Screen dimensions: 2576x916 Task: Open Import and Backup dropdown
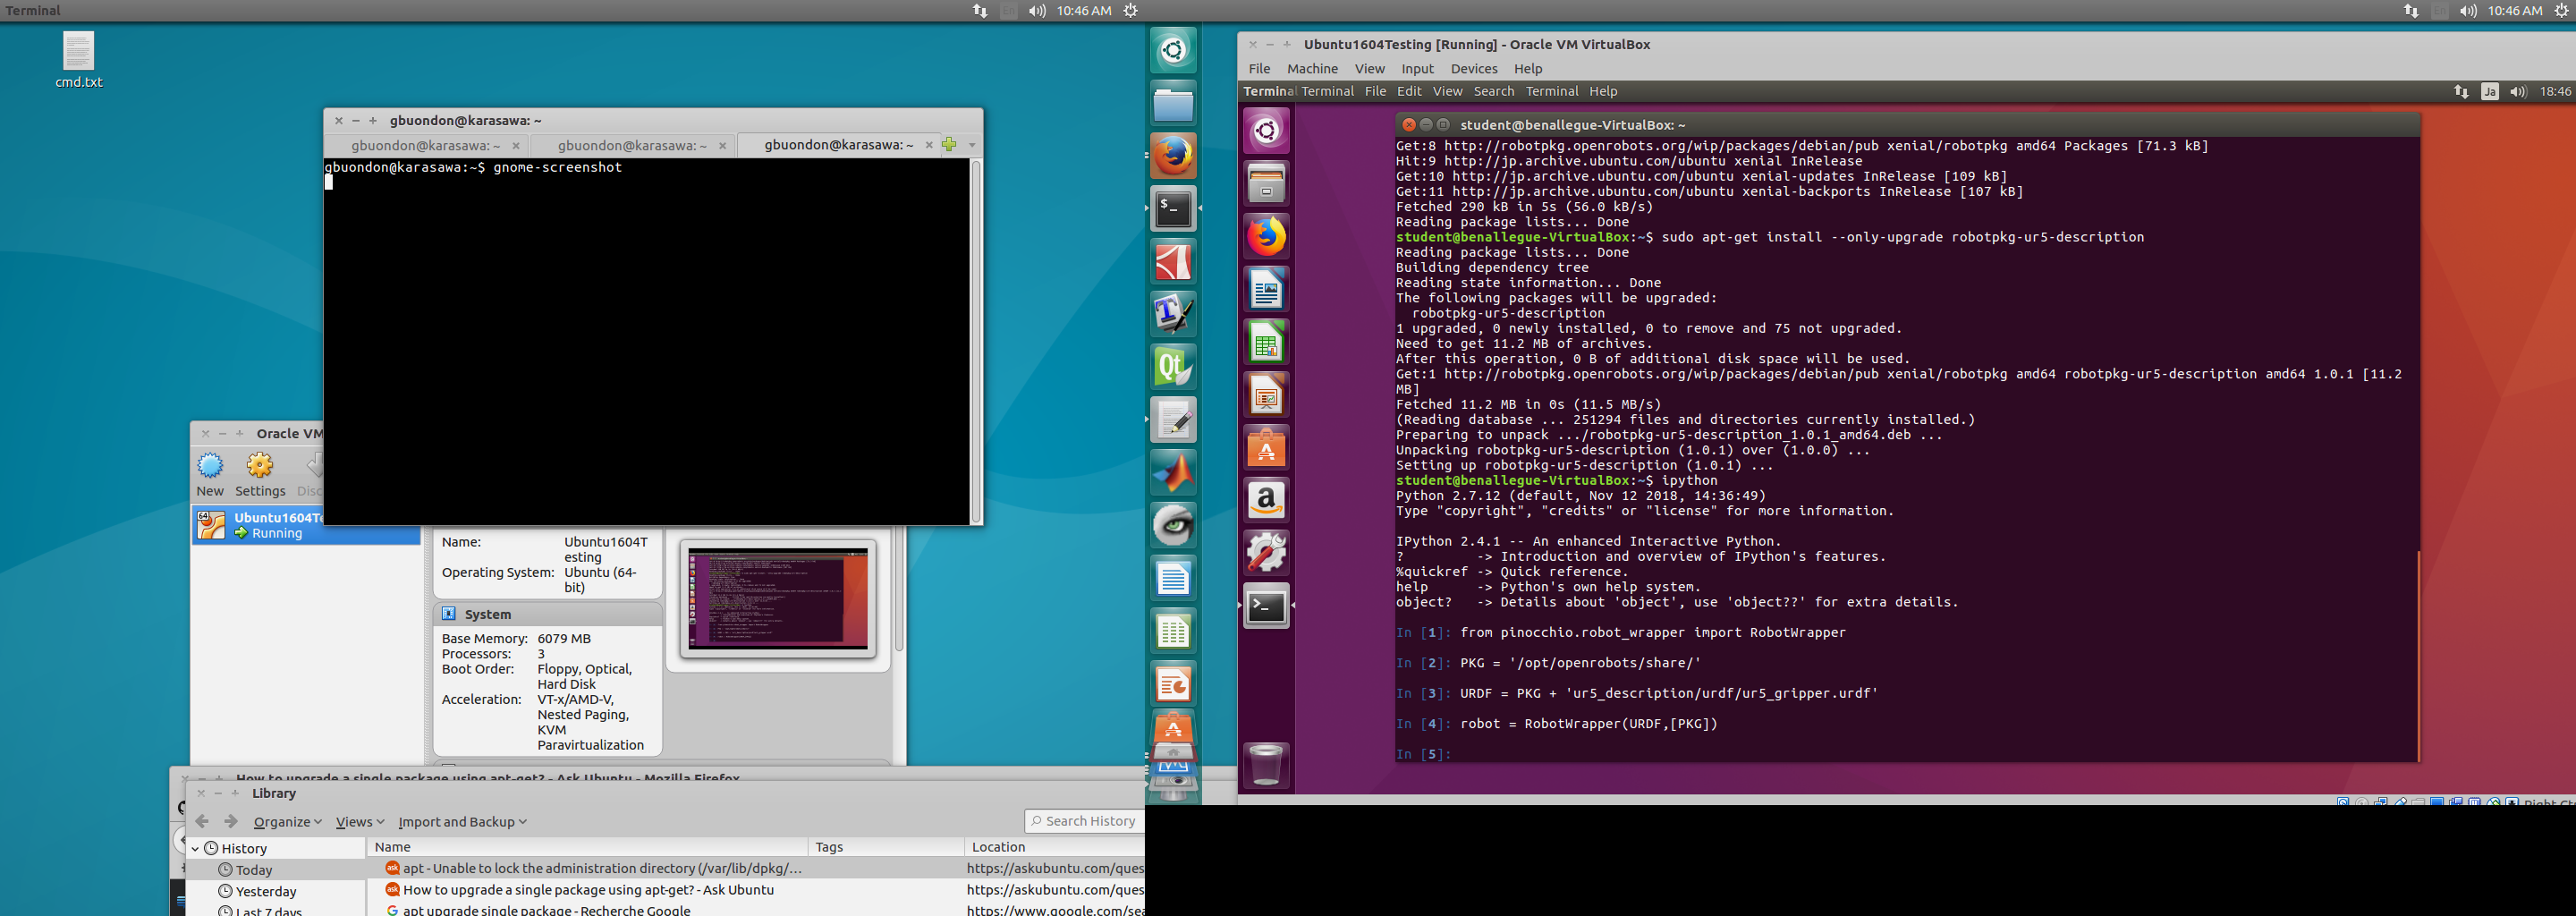[462, 822]
